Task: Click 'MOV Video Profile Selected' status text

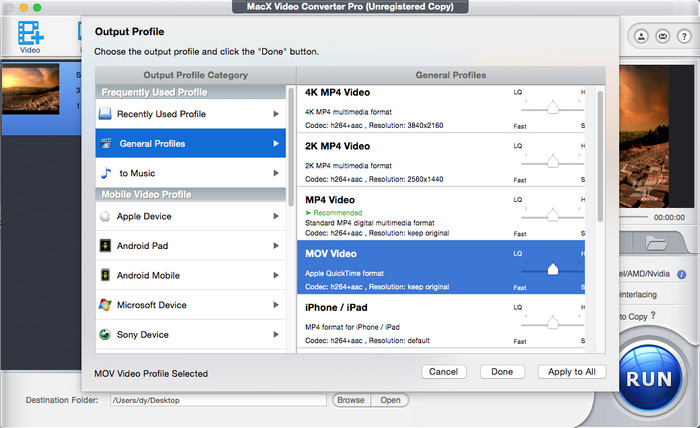Action: pos(151,374)
